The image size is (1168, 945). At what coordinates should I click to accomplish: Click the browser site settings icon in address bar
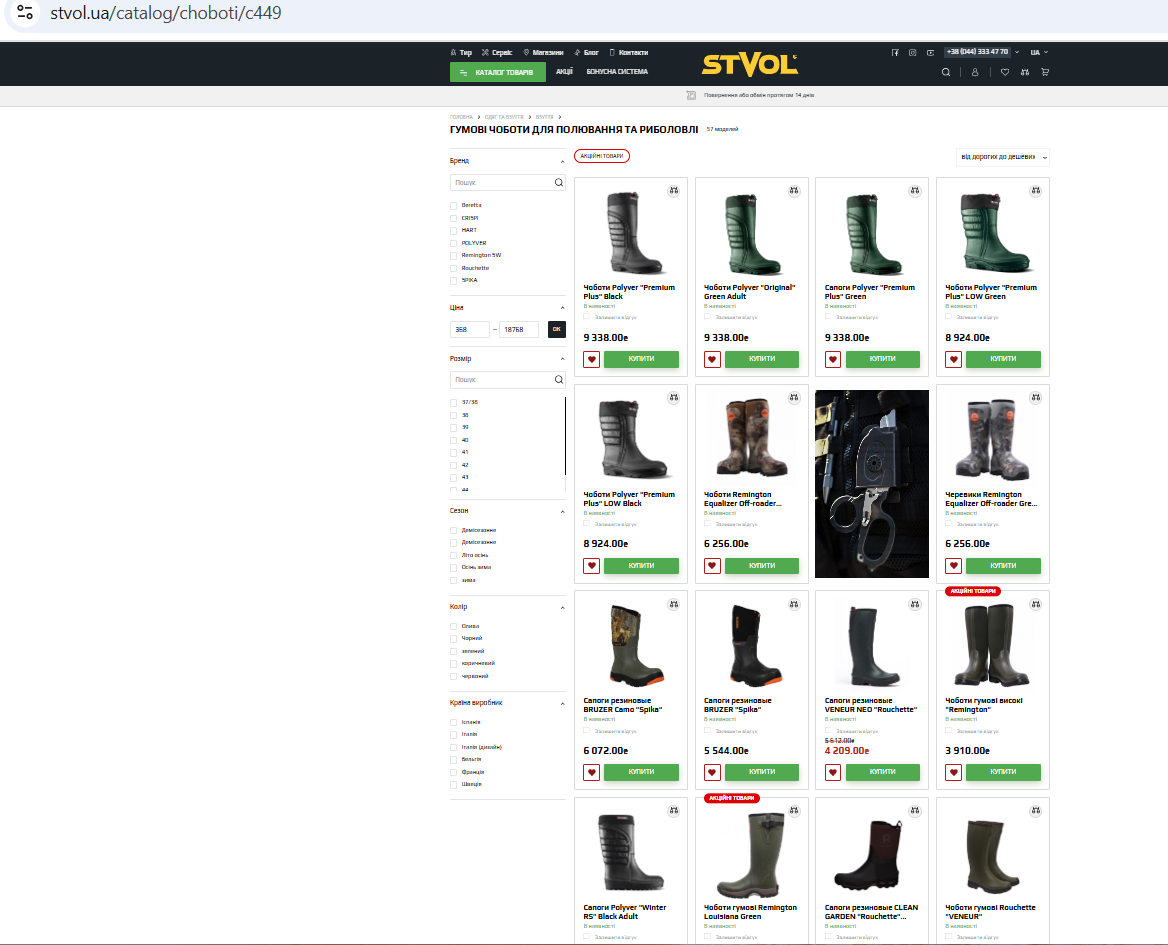pos(25,13)
